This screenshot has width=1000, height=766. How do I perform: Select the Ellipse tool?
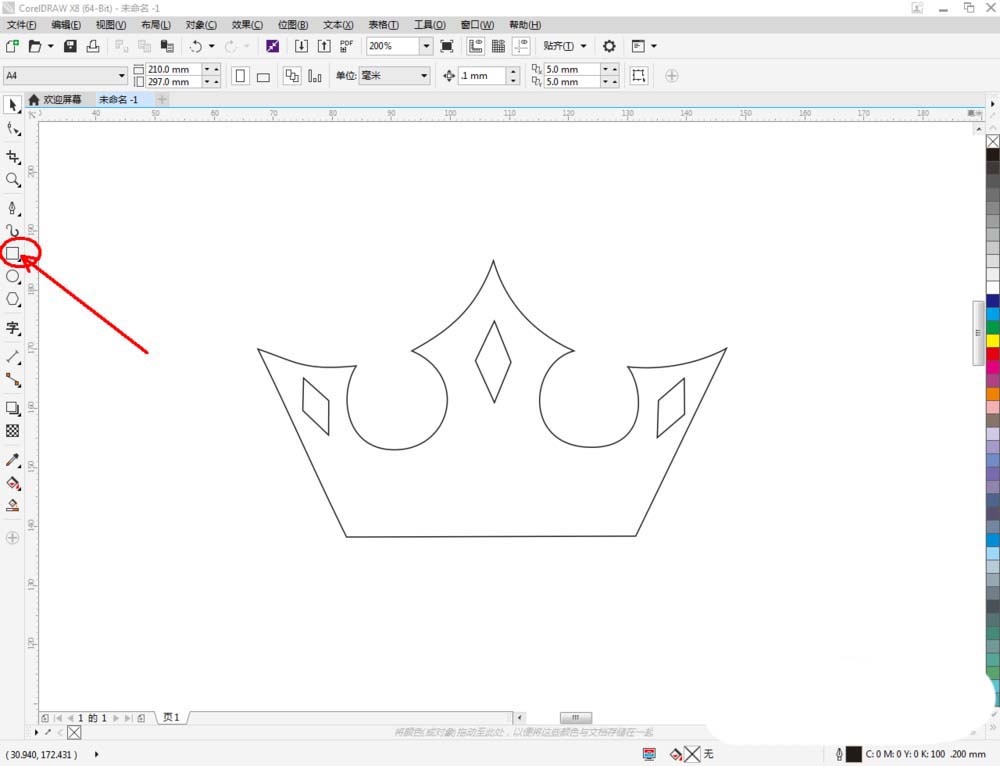point(12,276)
